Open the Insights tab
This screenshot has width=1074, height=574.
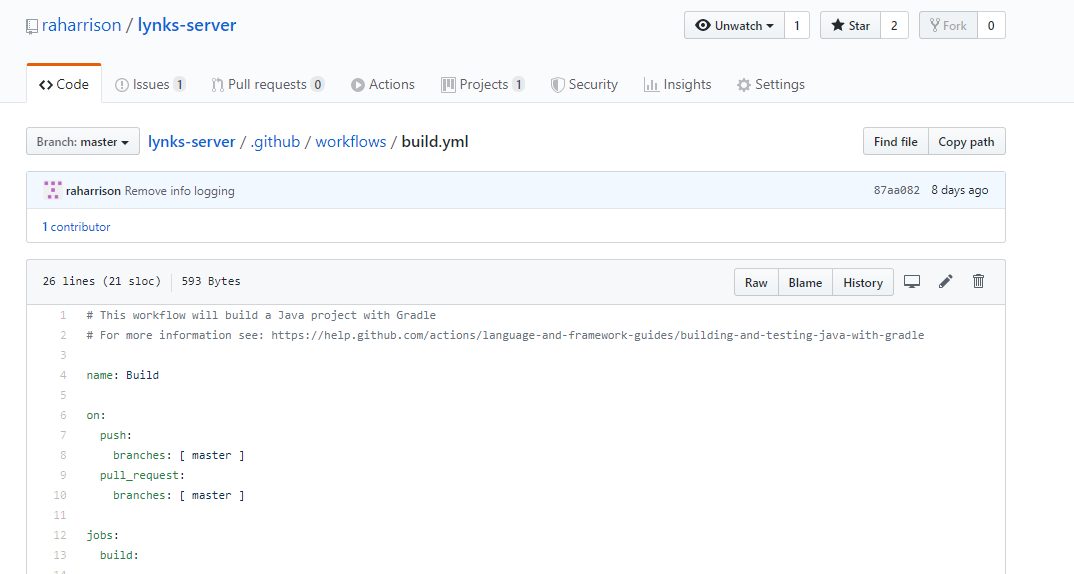click(x=677, y=84)
